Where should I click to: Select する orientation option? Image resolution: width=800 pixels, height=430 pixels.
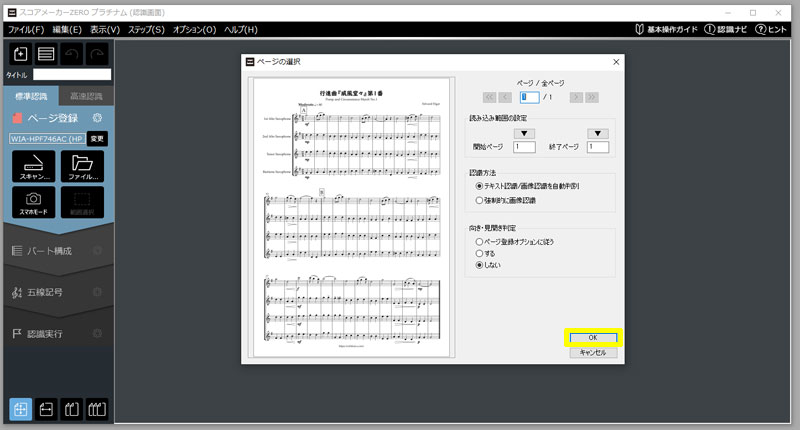tap(485, 254)
